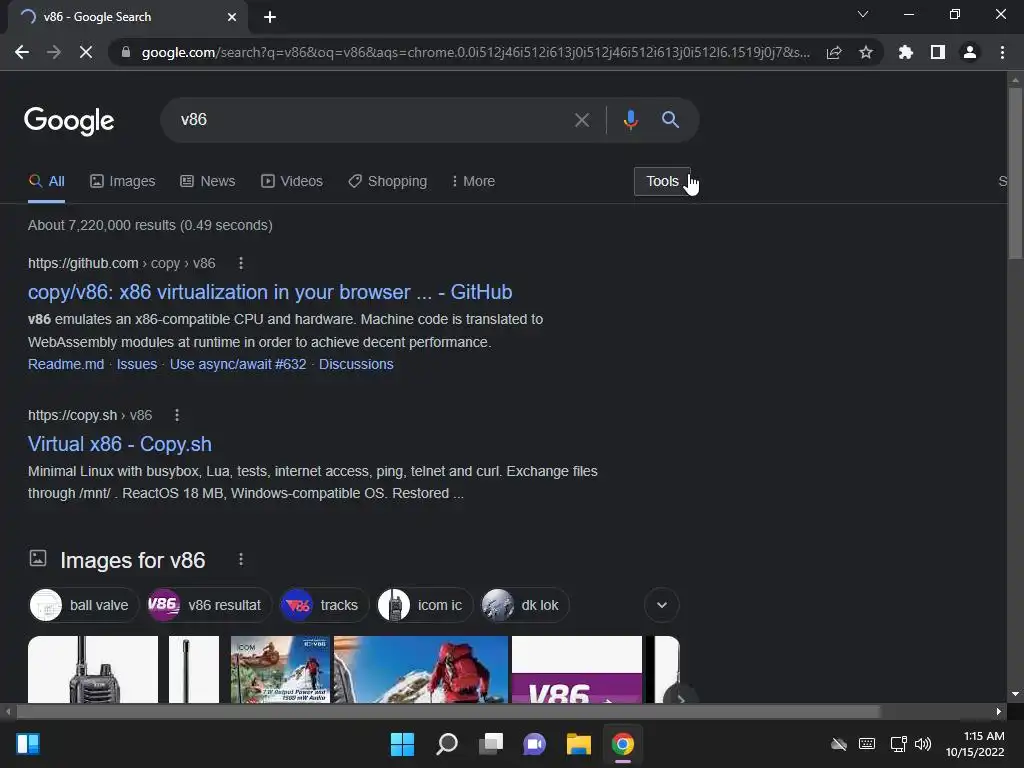Open the Extensions puzzle icon
This screenshot has height=768, width=1024.
coord(906,52)
